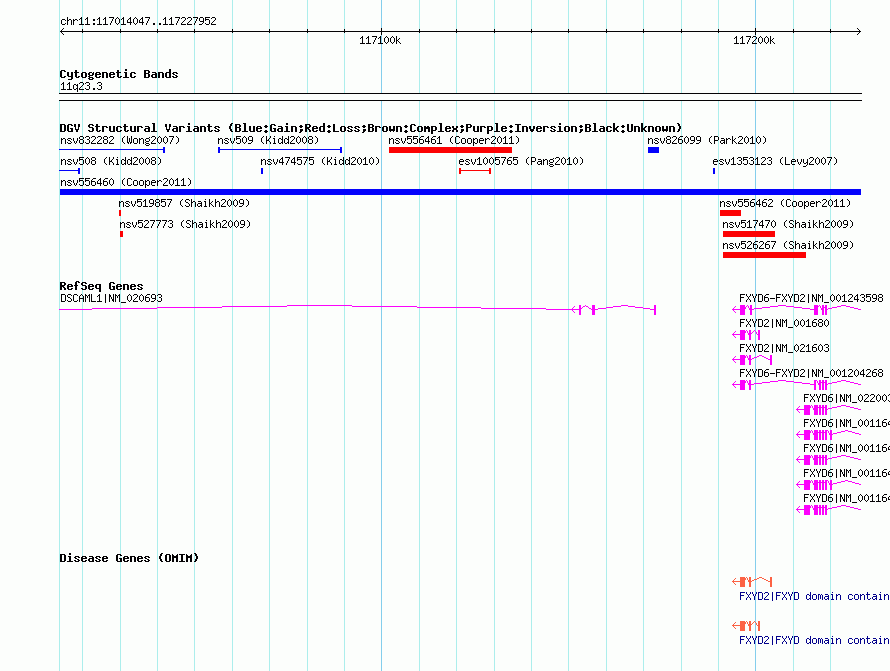The width and height of the screenshot is (890, 671).
Task: Click the chr11:117014047..117227952 coordinate label
Action: click(138, 21)
